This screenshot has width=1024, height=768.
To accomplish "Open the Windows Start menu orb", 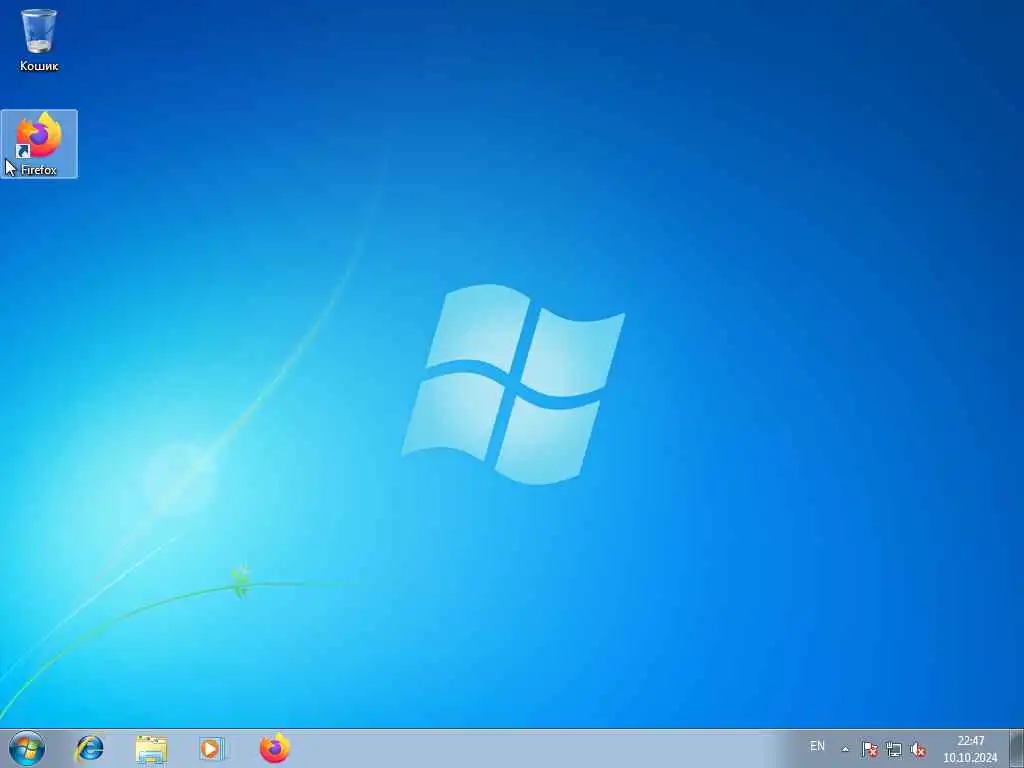I will (x=27, y=748).
